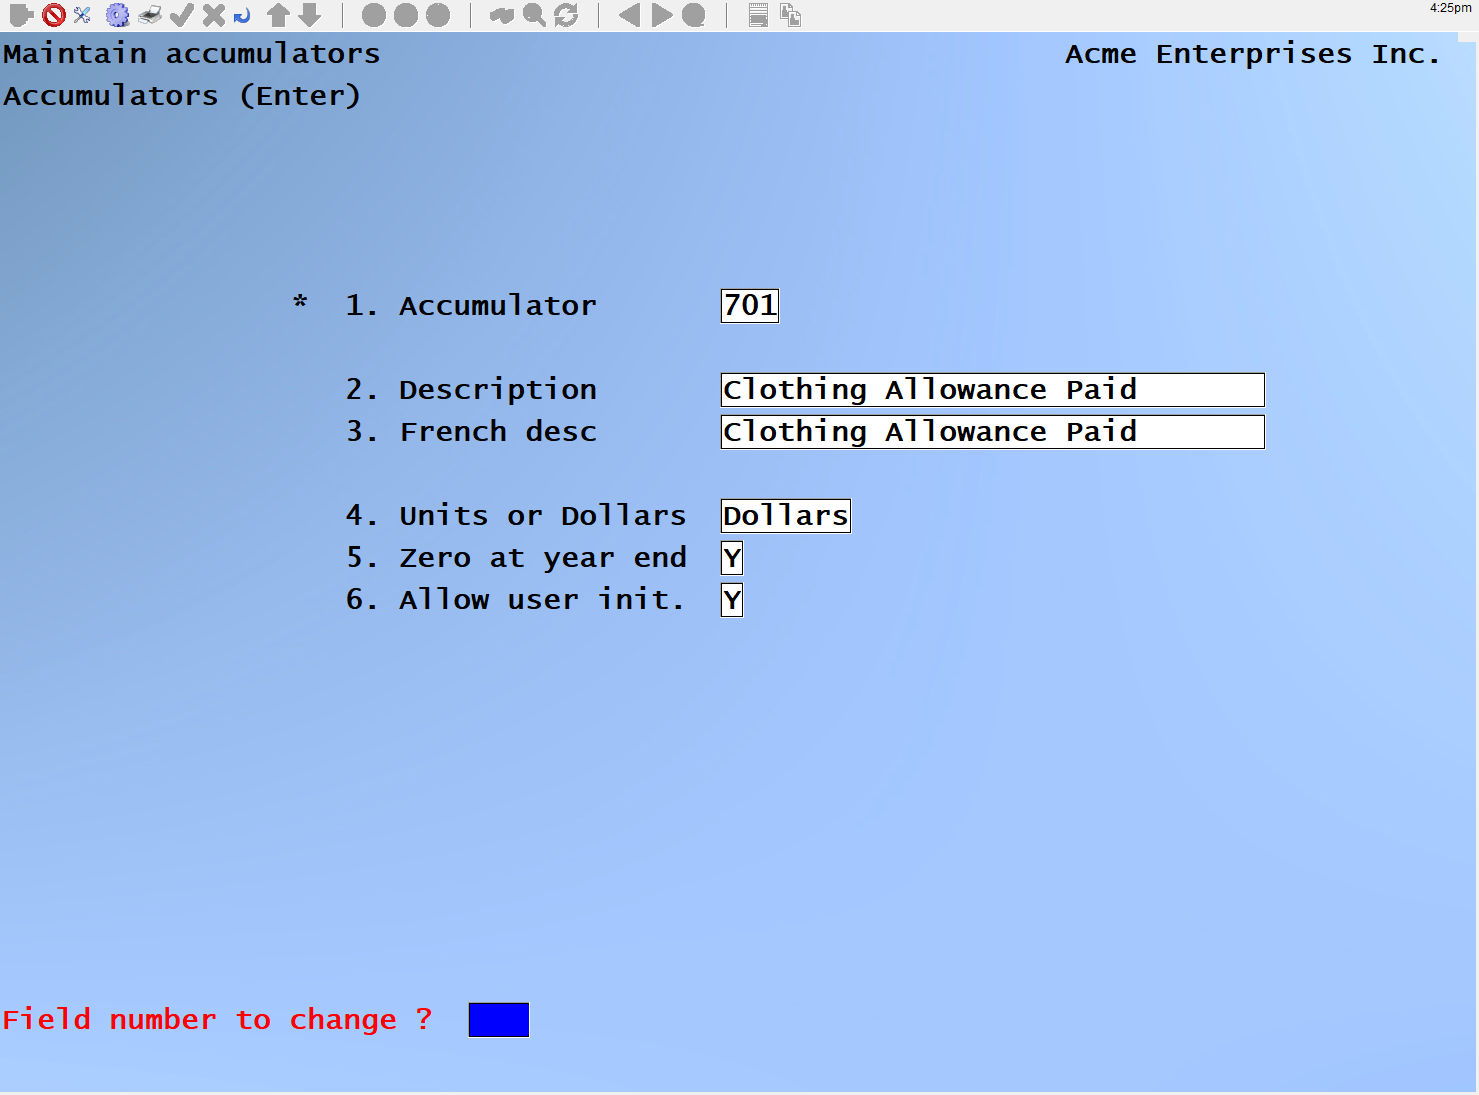Image resolution: width=1479 pixels, height=1095 pixels.
Task: Click the magnifying glass search icon
Action: coord(534,15)
